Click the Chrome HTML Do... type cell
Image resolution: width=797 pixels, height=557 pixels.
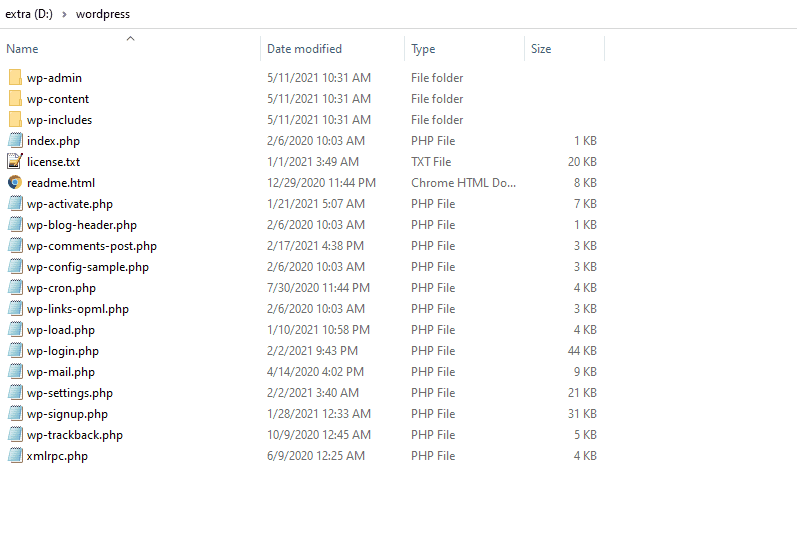tap(463, 182)
